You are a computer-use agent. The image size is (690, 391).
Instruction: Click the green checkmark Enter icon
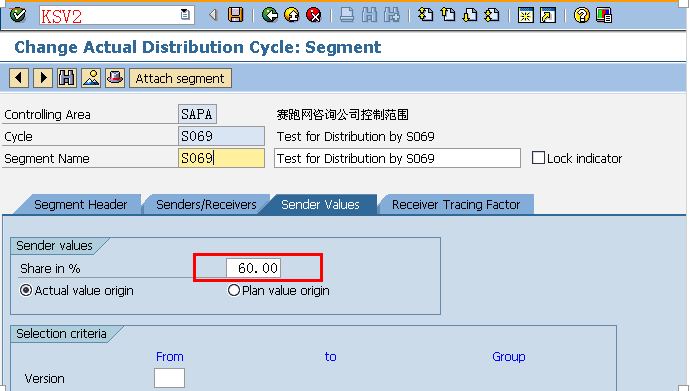tap(18, 15)
